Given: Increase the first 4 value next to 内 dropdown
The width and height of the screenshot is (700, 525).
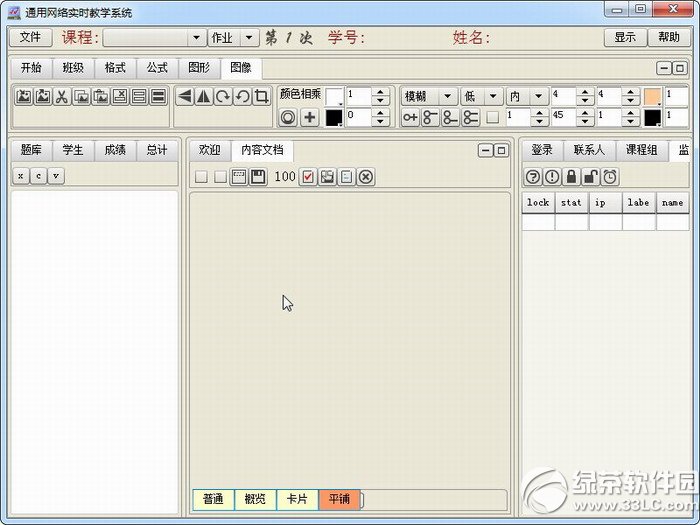Looking at the screenshot, I should pos(585,92).
